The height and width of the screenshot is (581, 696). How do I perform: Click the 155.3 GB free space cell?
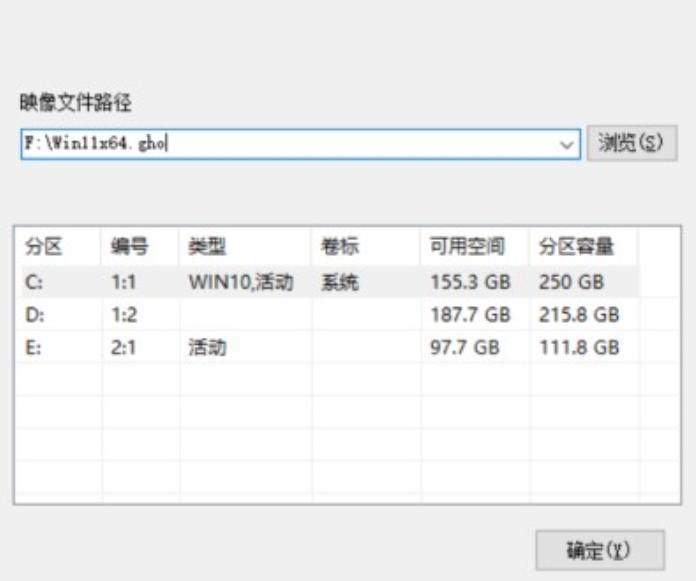(x=470, y=282)
